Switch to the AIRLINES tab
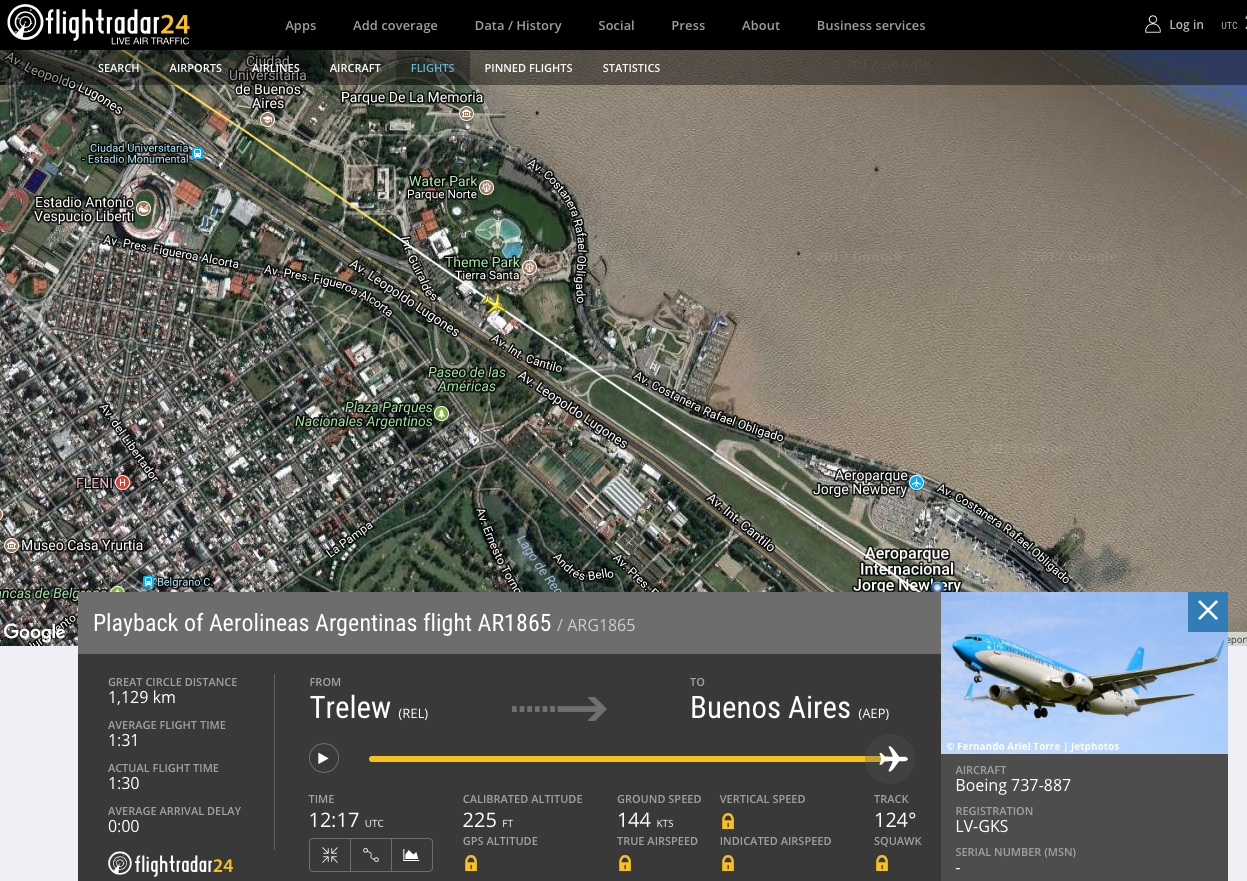Viewport: 1247px width, 881px height. [276, 68]
